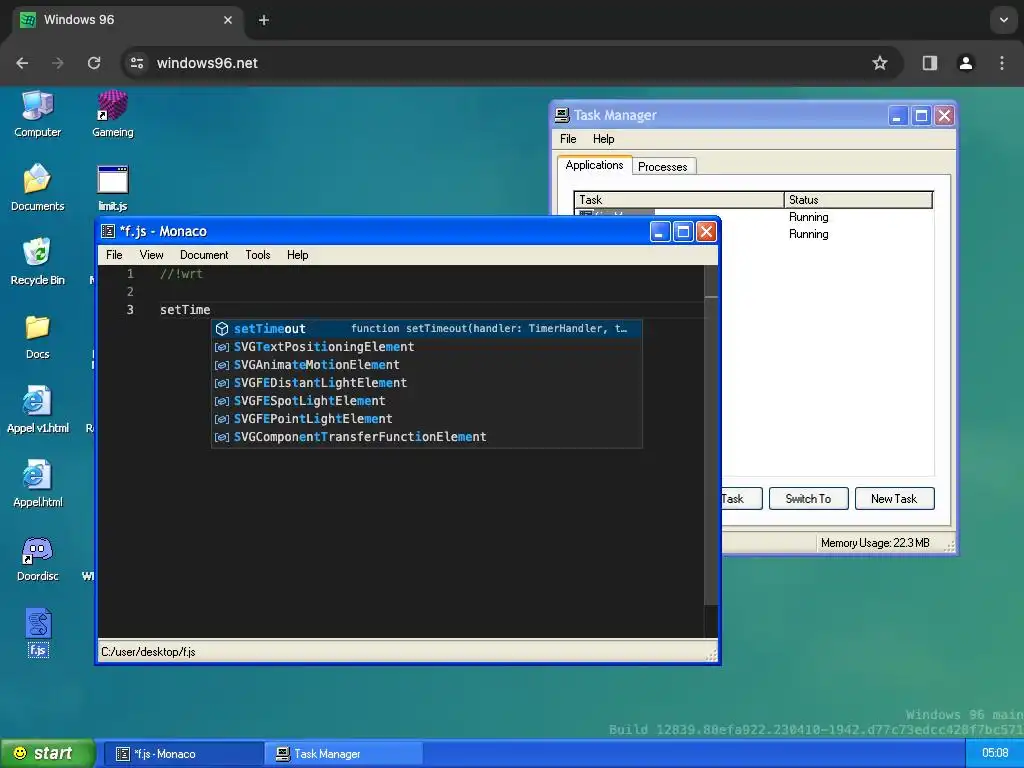Activate the Task Manager taskbar button
This screenshot has width=1024, height=768.
point(344,754)
